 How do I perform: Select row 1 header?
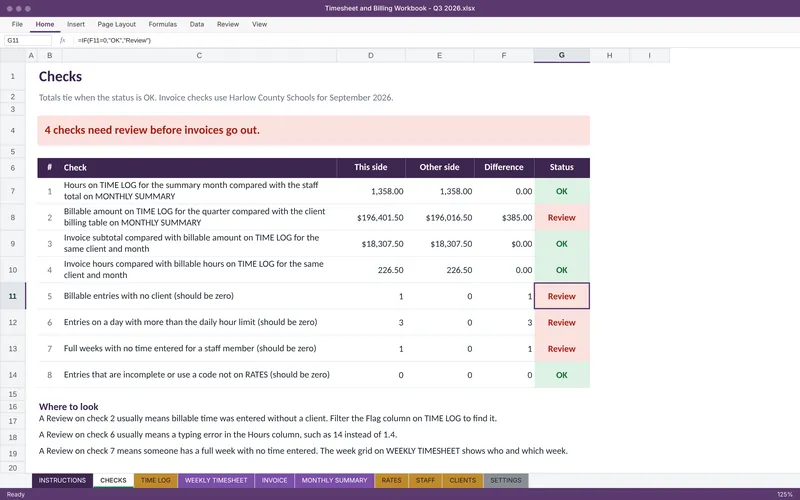click(13, 77)
